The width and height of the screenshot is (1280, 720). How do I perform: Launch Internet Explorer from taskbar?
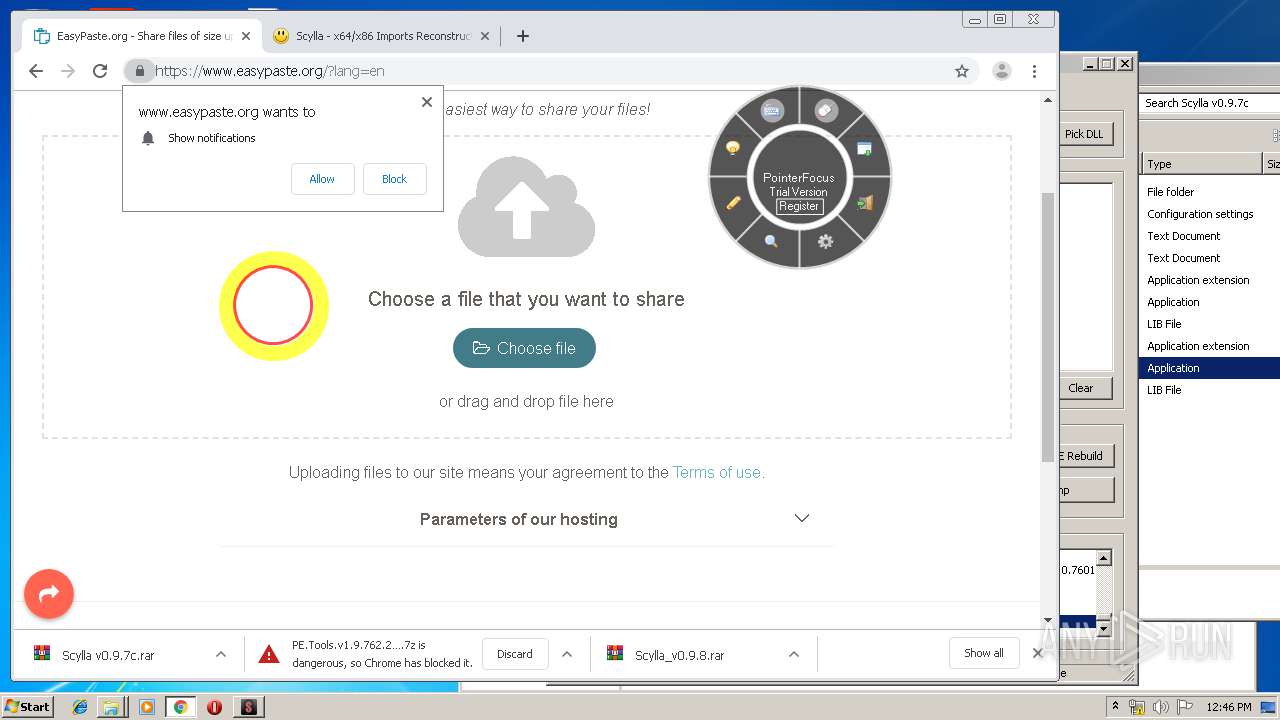click(x=80, y=707)
